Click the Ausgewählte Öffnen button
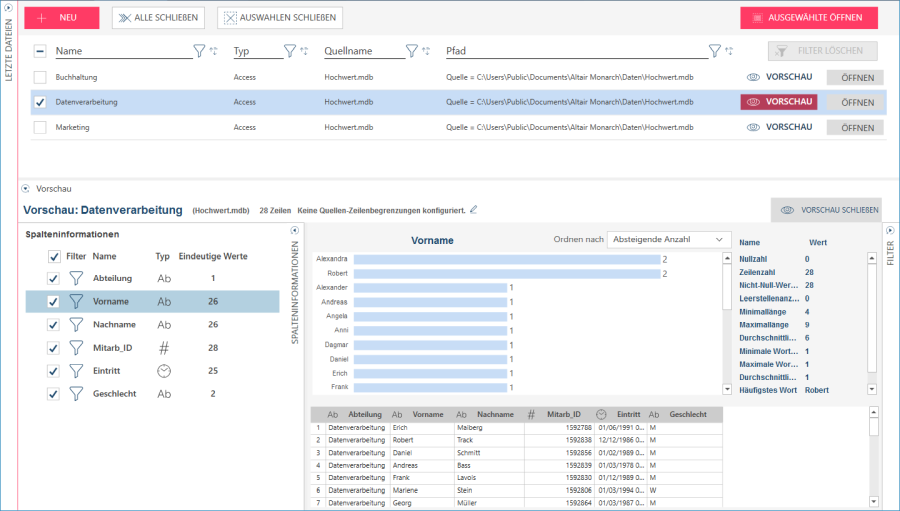 pos(809,18)
